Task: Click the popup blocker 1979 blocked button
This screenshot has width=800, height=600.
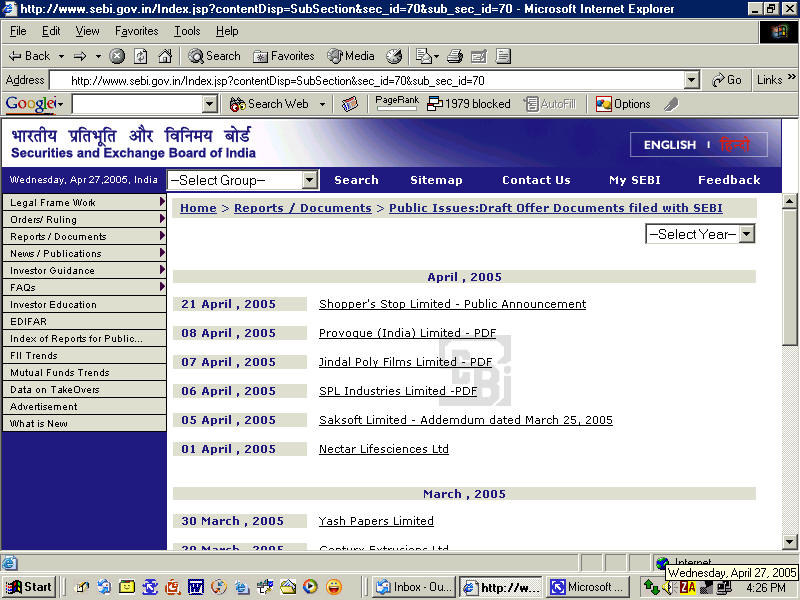Action: coord(468,104)
